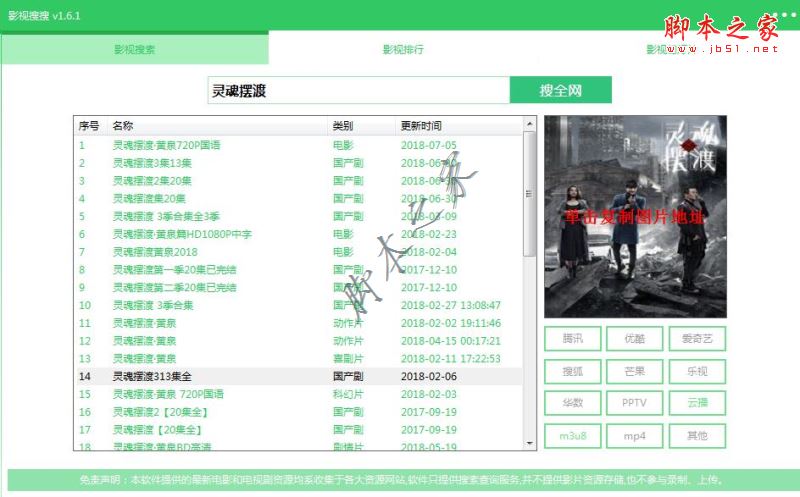Switch to the 影视搜索 tab
Image resolution: width=800 pixels, height=497 pixels.
(x=135, y=49)
